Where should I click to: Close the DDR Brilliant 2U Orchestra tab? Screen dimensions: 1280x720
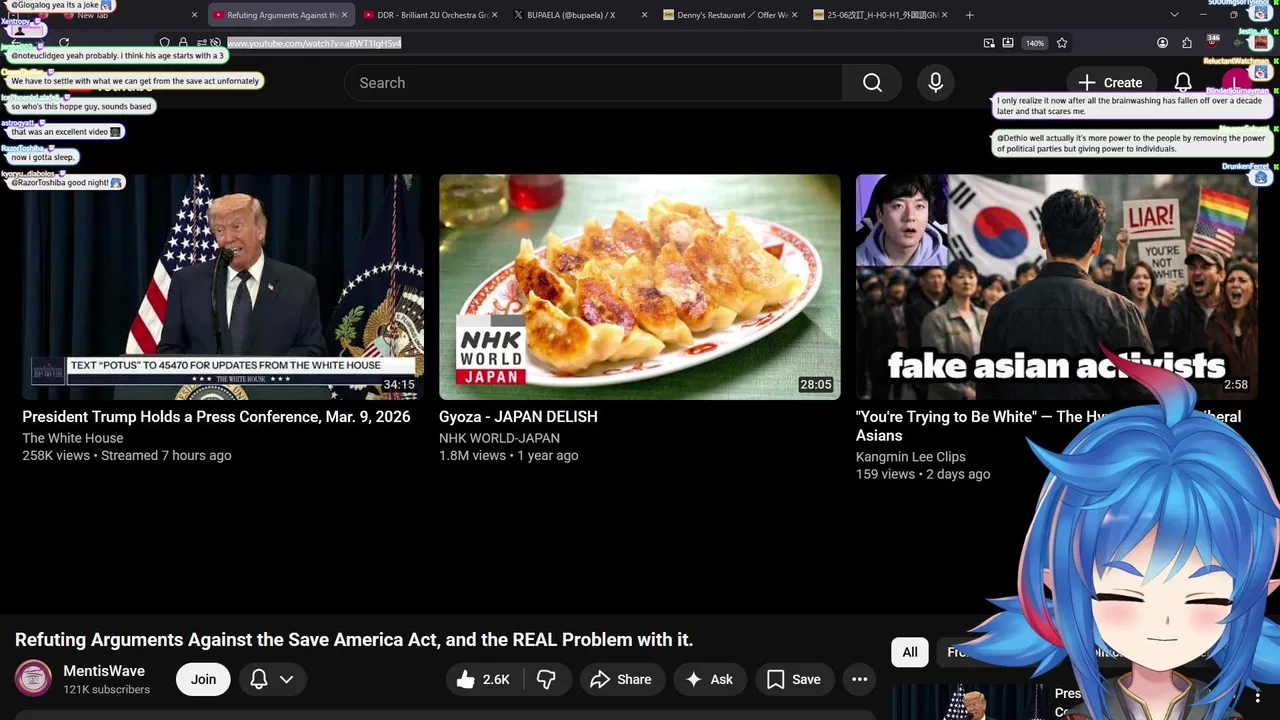tap(494, 15)
